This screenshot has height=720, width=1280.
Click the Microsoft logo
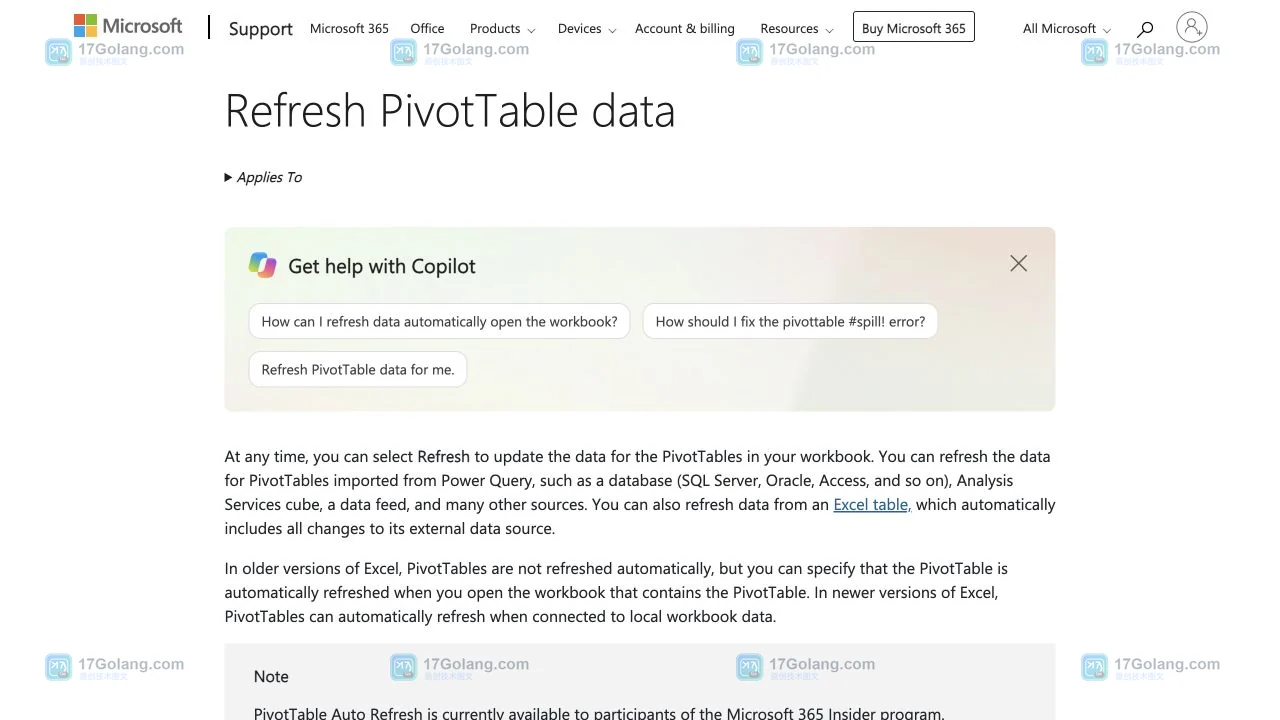point(128,26)
